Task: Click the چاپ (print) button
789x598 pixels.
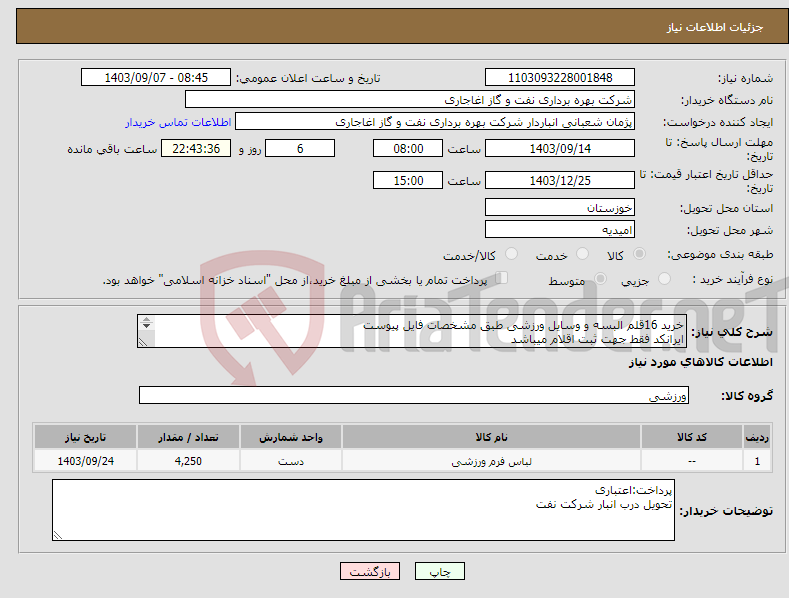Action: pos(439,571)
